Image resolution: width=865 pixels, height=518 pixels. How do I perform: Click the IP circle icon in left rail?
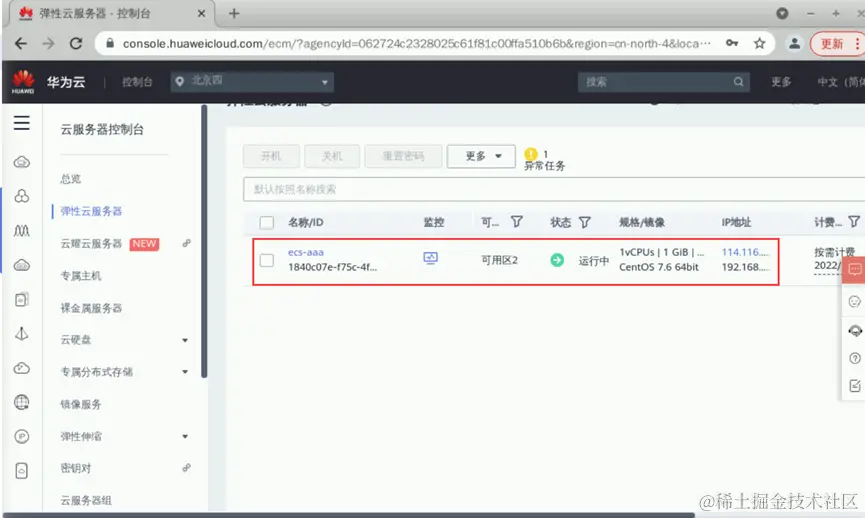pos(22,436)
